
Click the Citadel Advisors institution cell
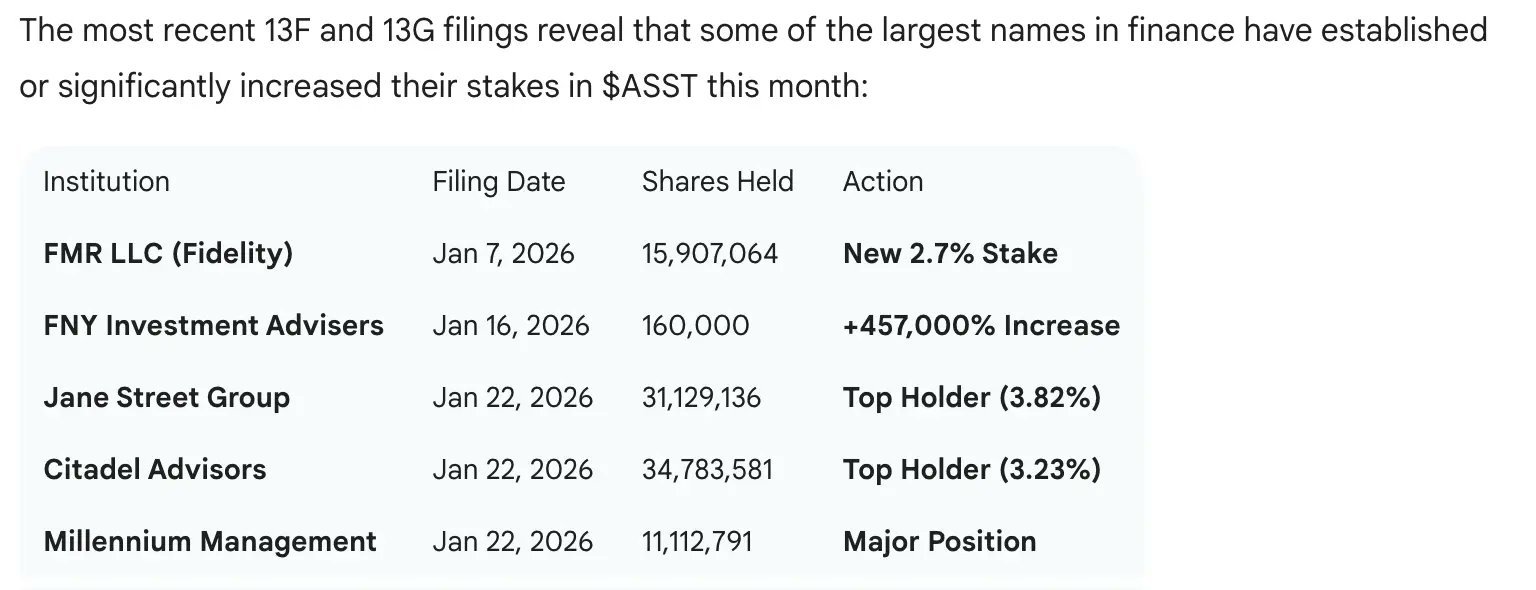tap(155, 470)
